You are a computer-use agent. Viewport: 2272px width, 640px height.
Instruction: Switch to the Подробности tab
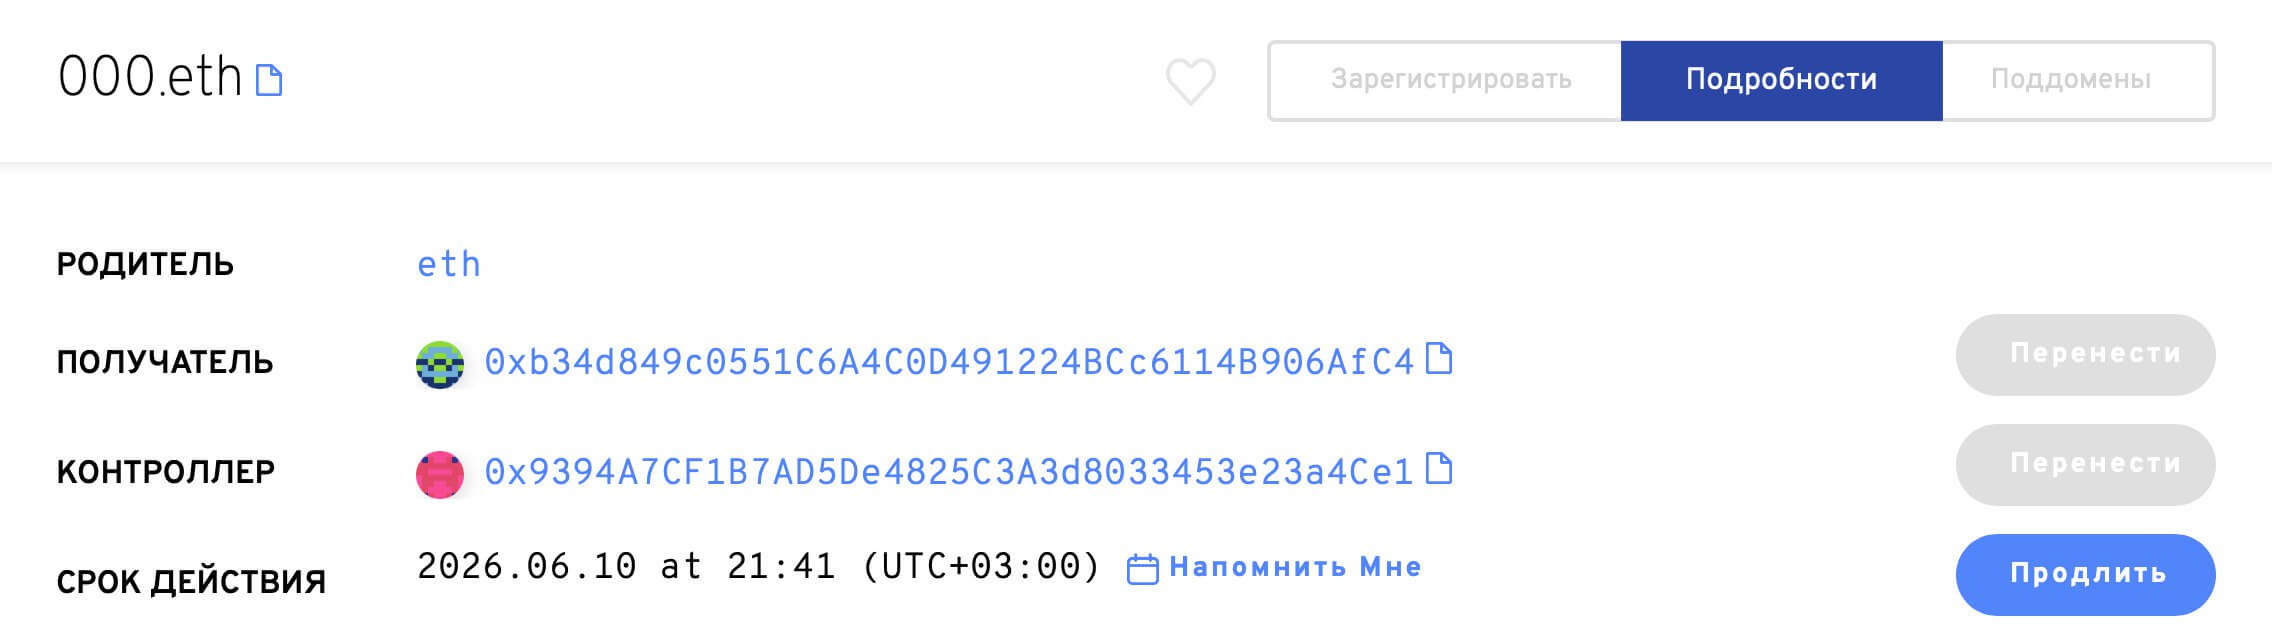point(1781,80)
